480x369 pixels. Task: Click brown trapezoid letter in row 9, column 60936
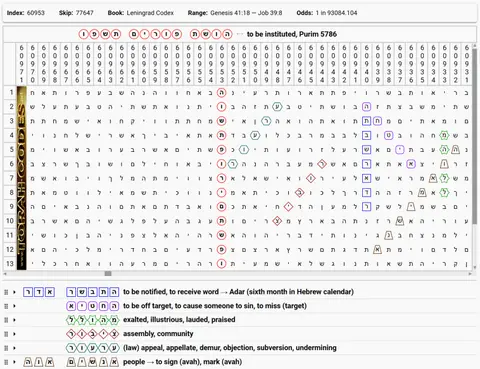[411, 207]
